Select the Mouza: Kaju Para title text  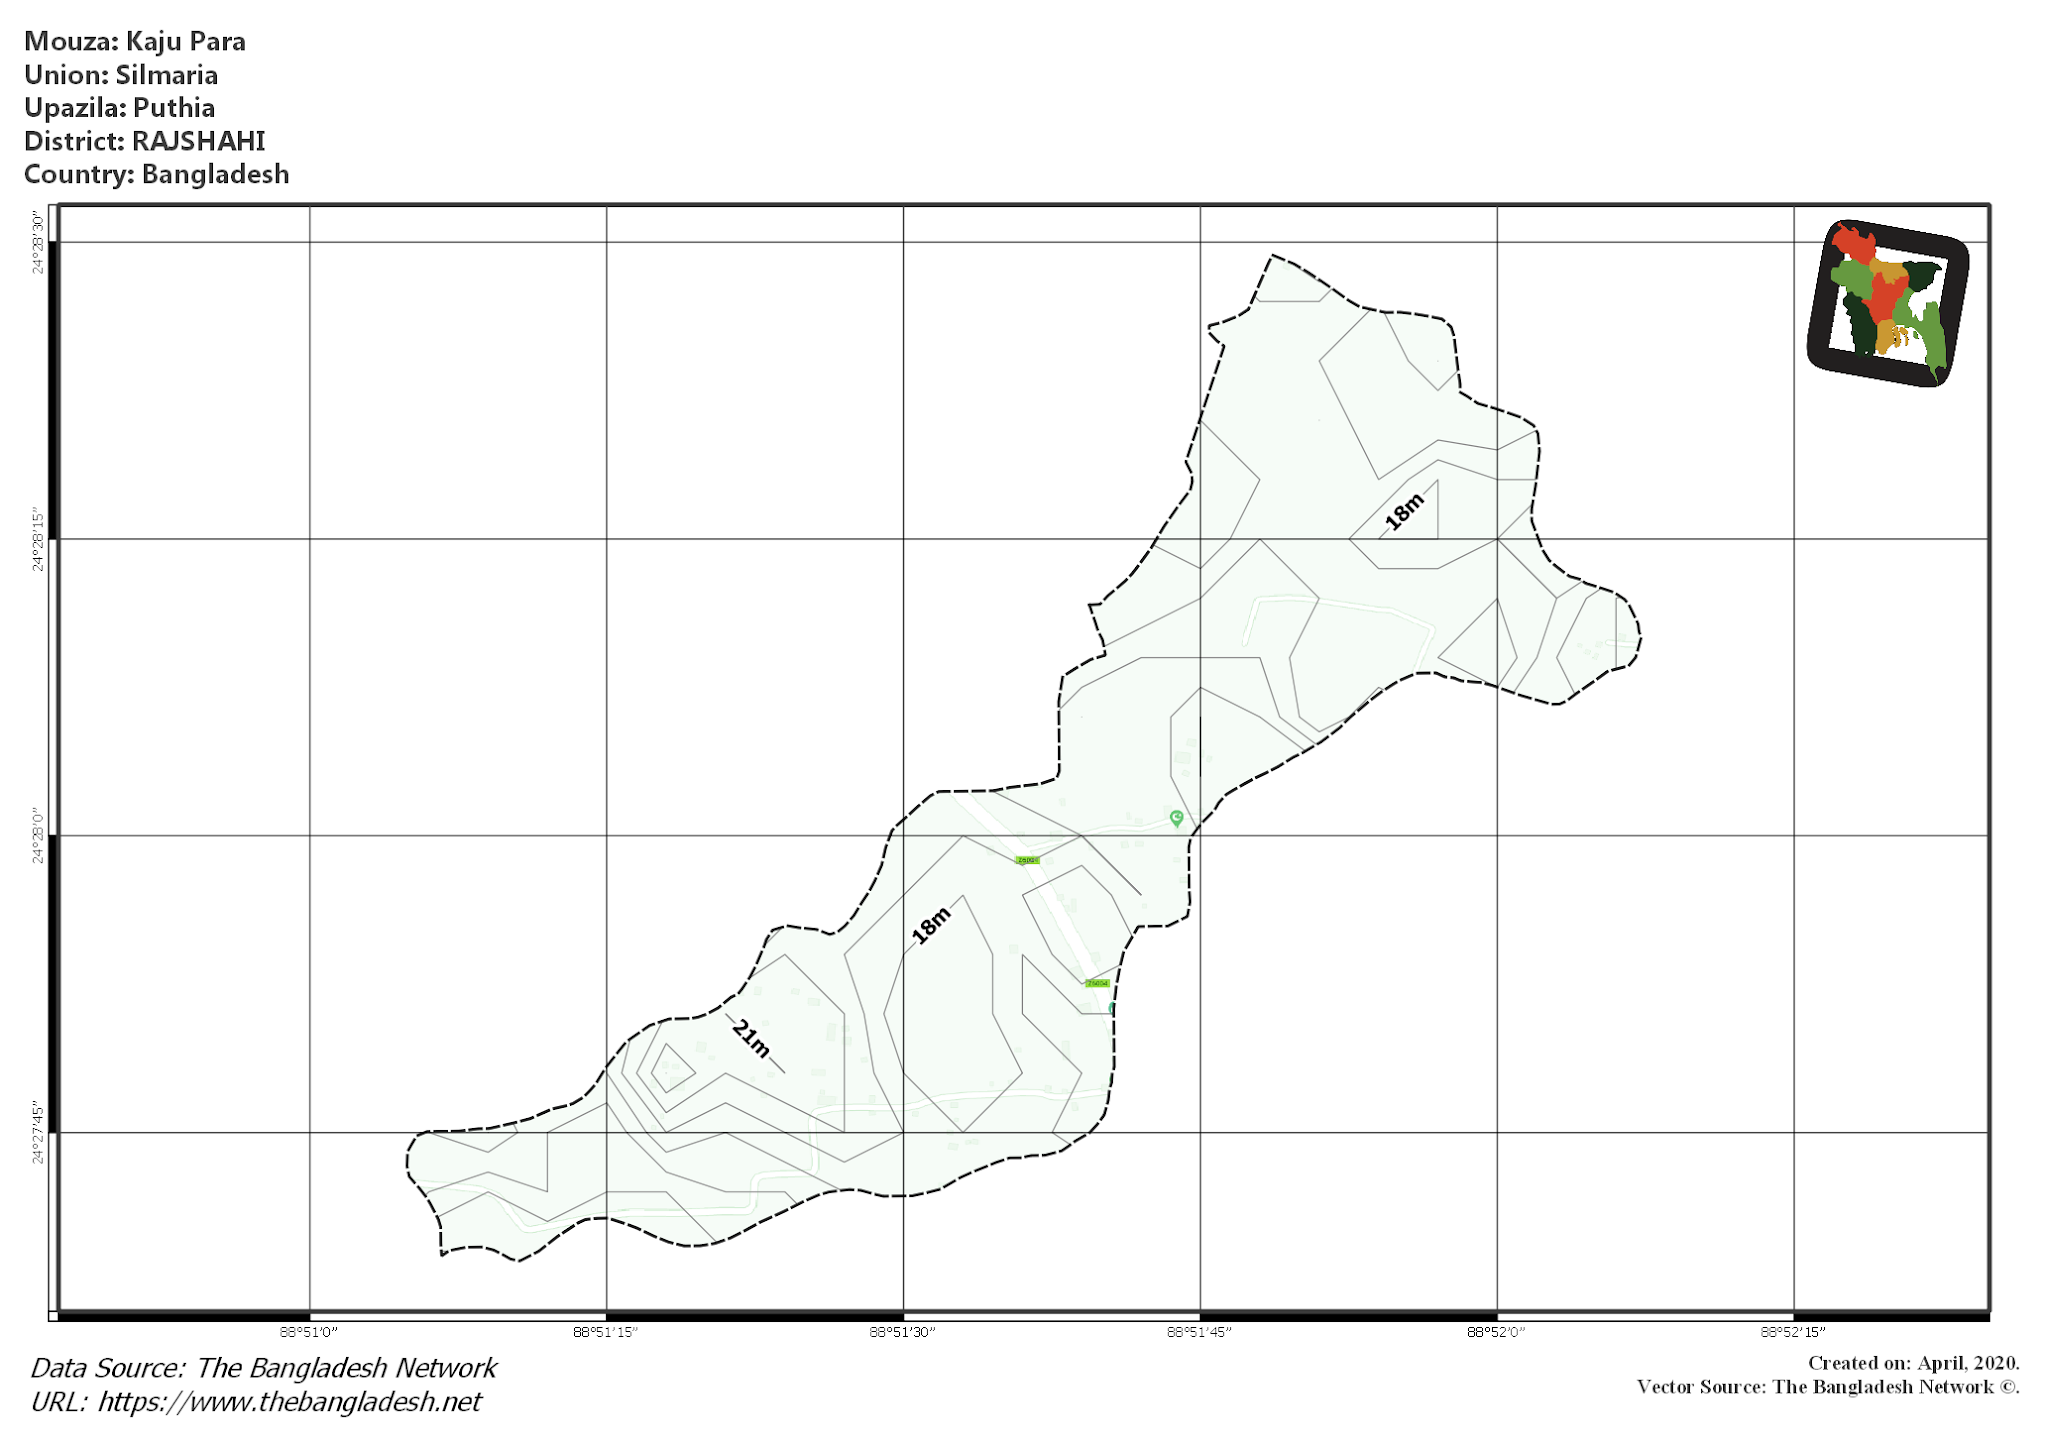pyautogui.click(x=136, y=42)
